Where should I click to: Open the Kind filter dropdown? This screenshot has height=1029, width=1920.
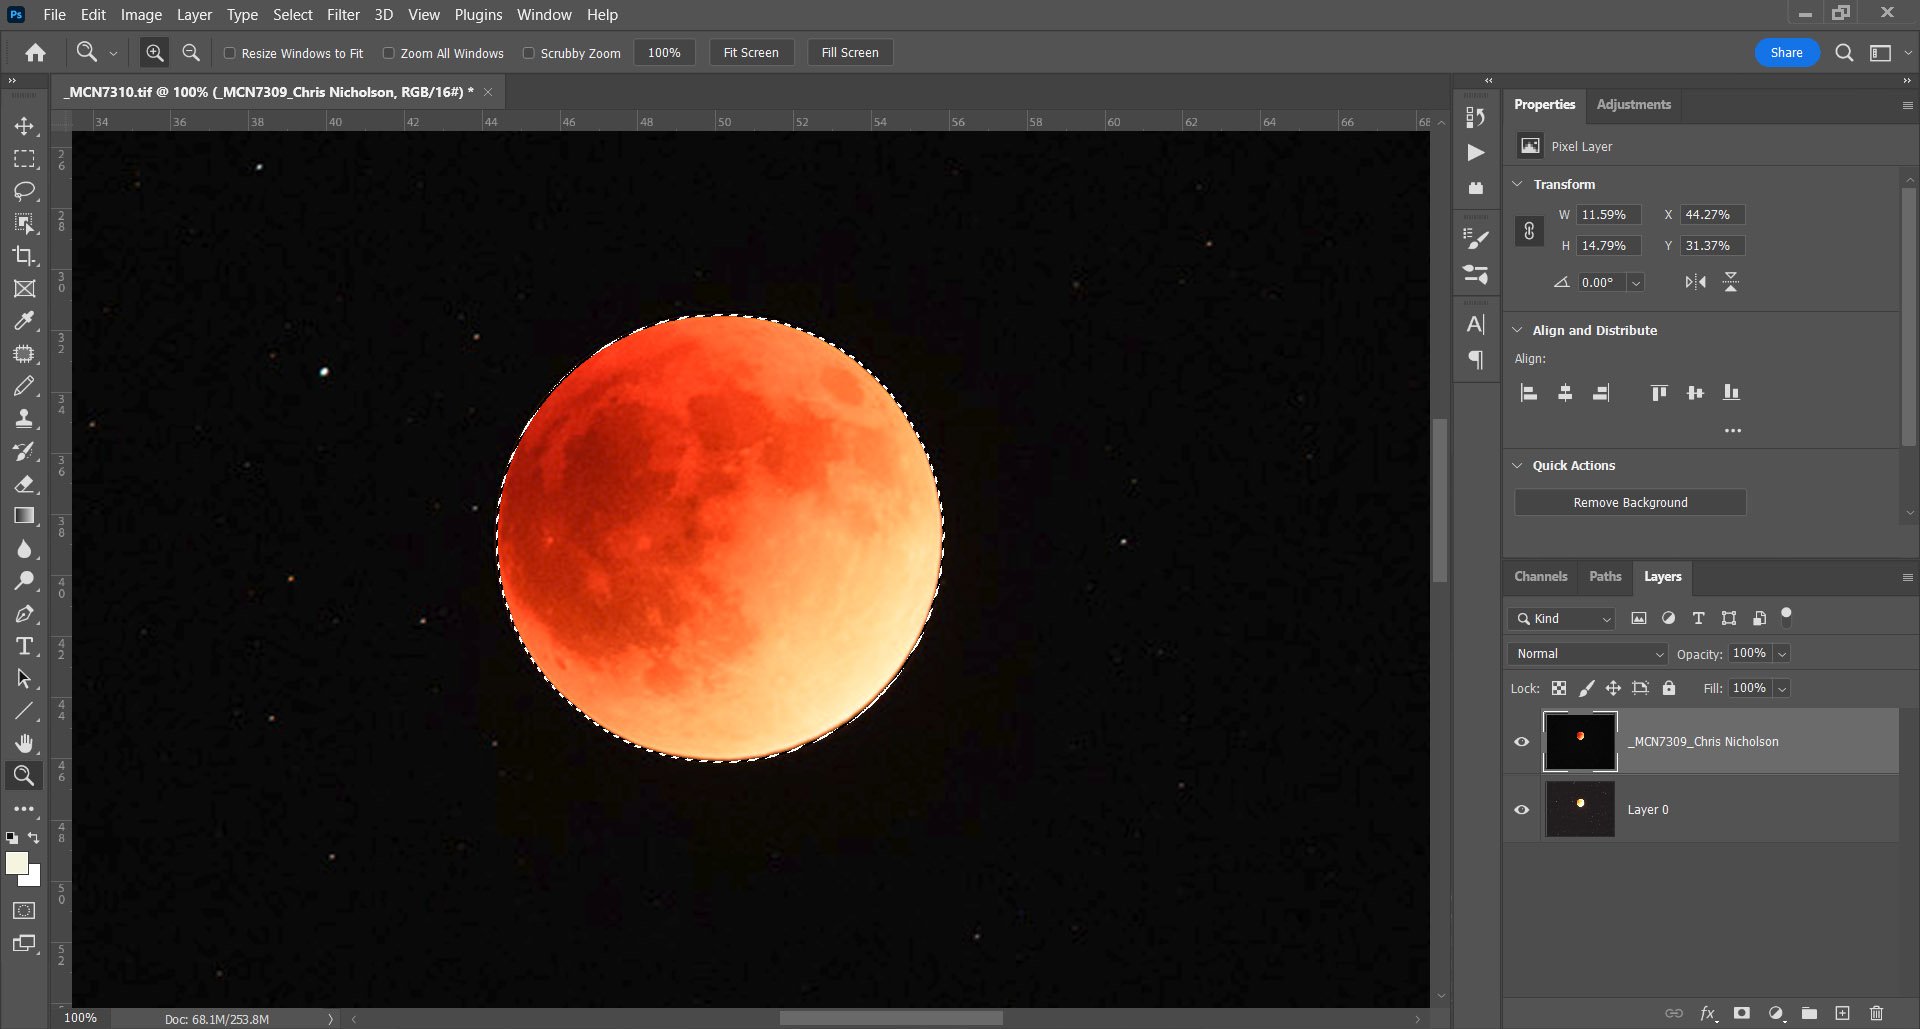1562,619
